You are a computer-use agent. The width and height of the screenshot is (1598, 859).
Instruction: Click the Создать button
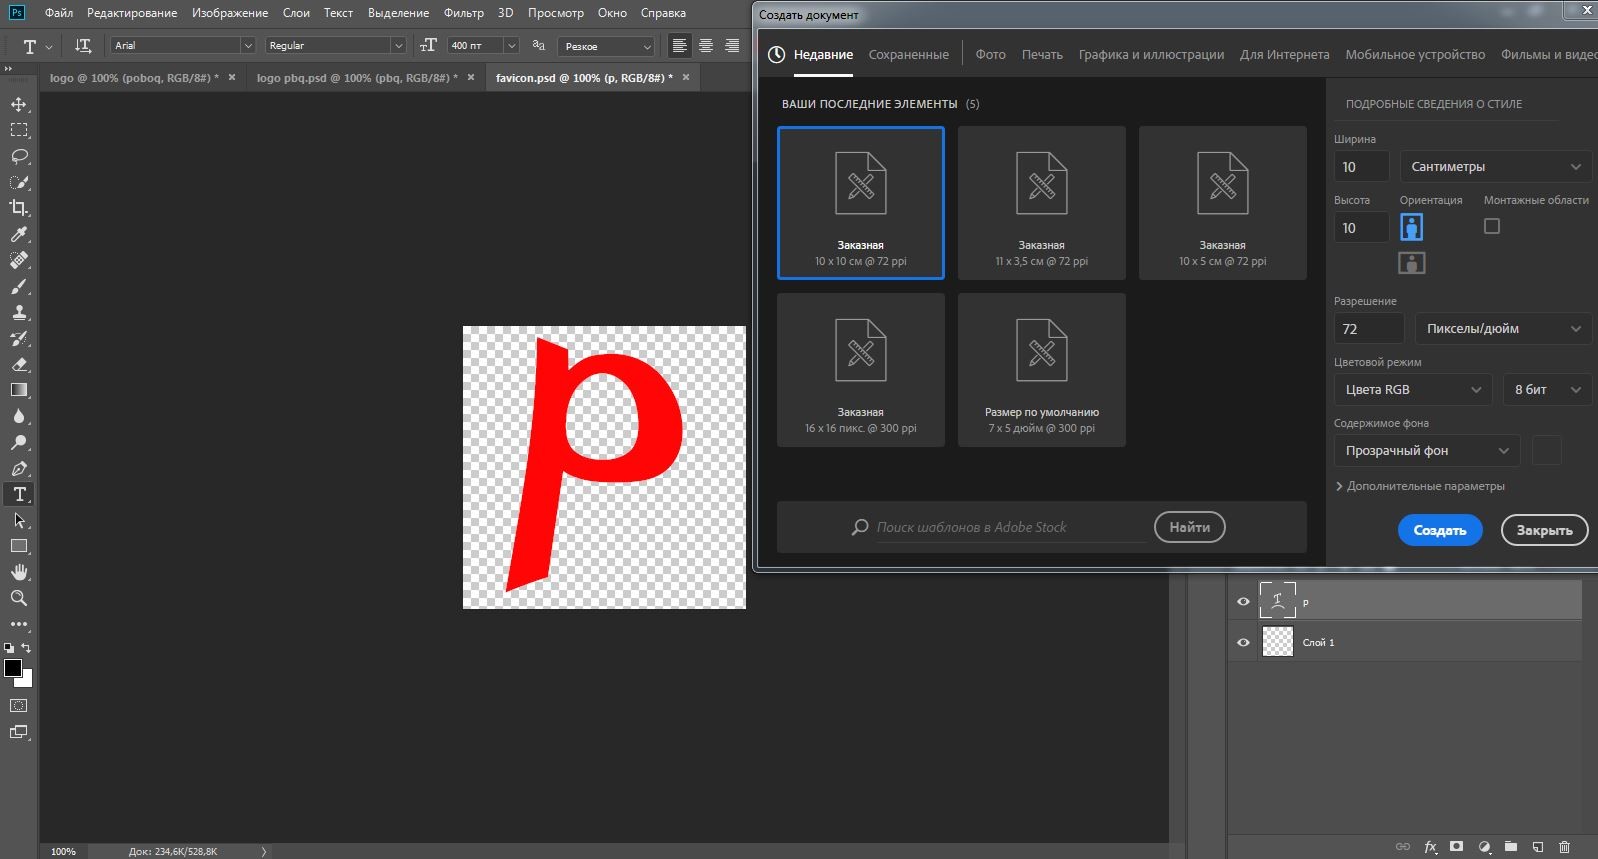(1440, 530)
